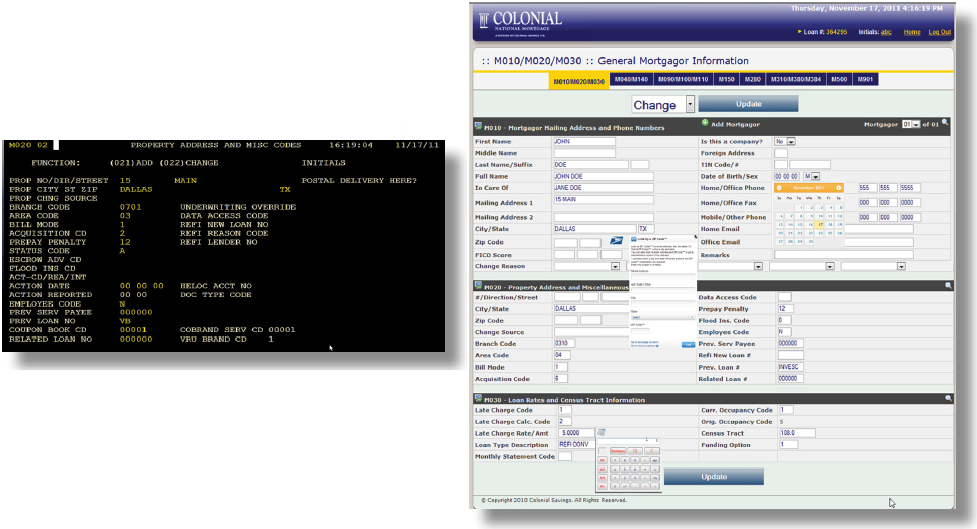Click Date of Birth field 00 00 00

(x=786, y=176)
